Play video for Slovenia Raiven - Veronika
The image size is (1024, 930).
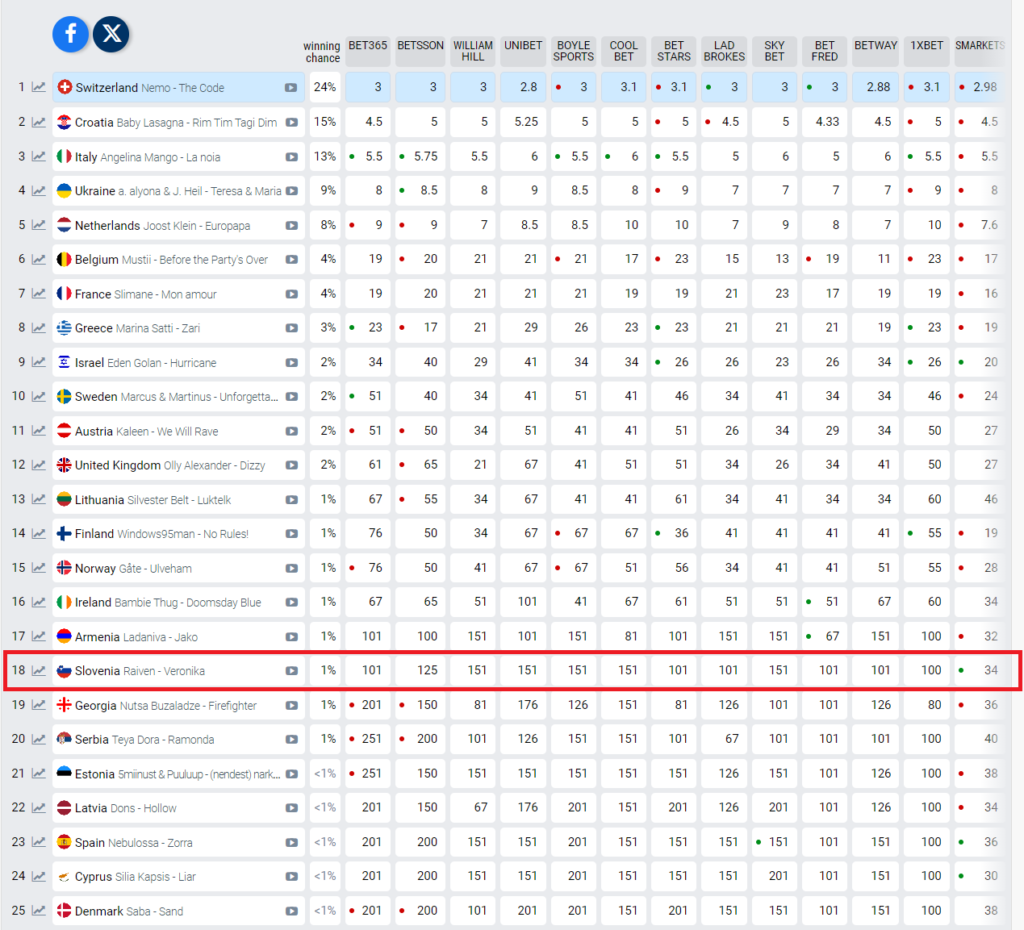pyautogui.click(x=291, y=671)
